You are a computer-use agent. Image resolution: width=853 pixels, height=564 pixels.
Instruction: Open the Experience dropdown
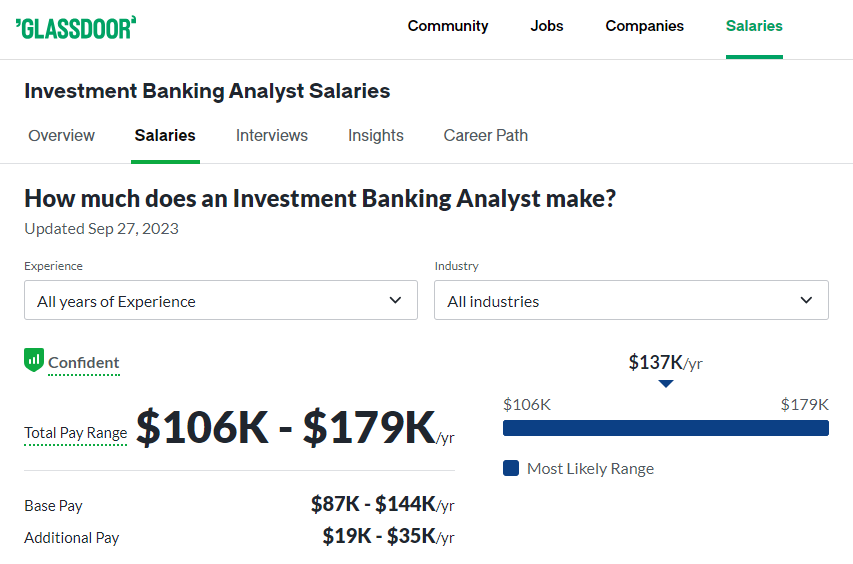tap(221, 300)
